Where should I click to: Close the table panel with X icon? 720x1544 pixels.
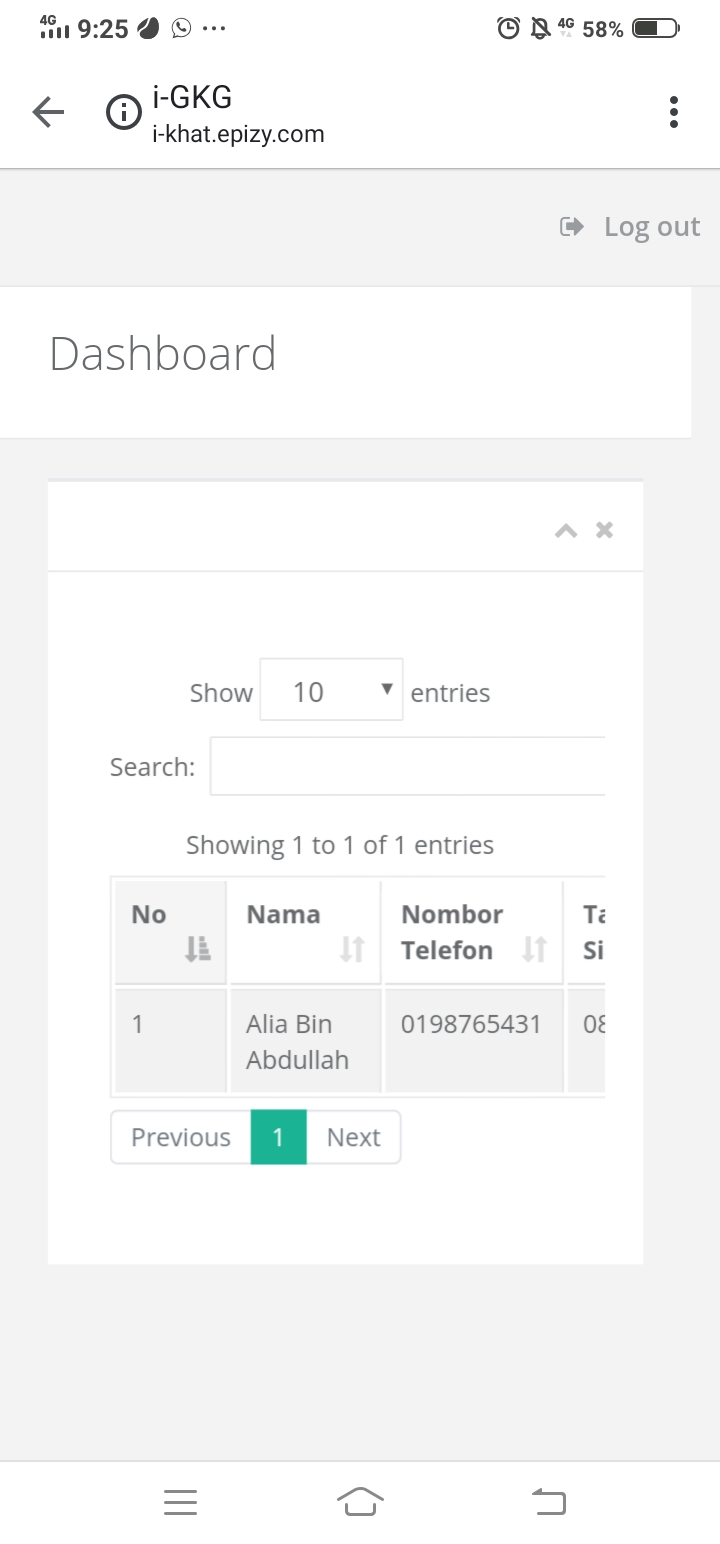tap(604, 530)
